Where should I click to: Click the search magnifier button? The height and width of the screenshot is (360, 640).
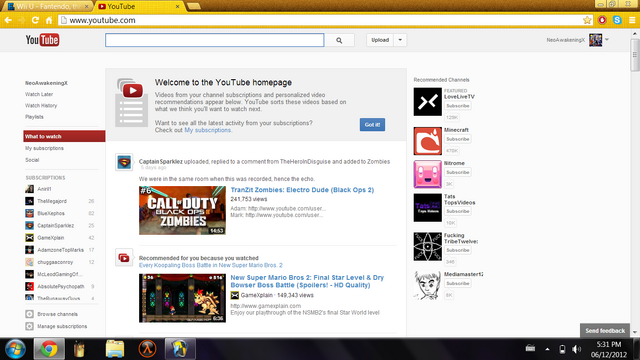[x=339, y=40]
